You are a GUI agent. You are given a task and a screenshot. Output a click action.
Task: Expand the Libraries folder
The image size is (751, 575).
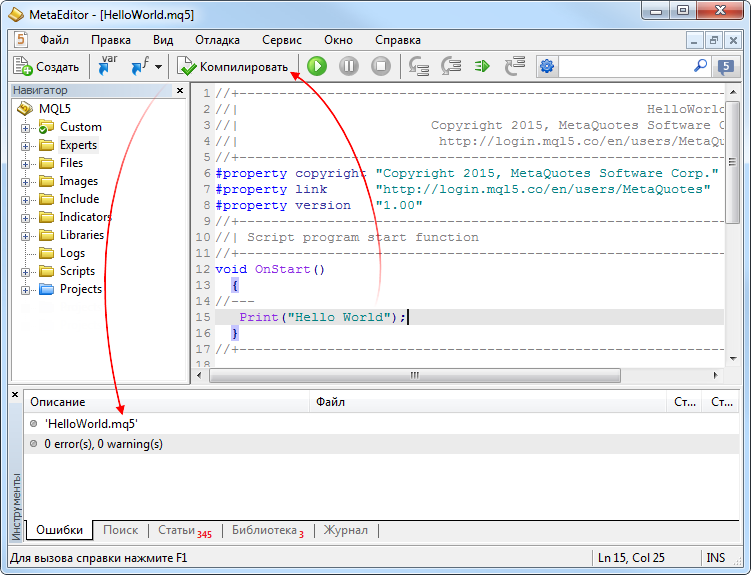[x=25, y=236]
